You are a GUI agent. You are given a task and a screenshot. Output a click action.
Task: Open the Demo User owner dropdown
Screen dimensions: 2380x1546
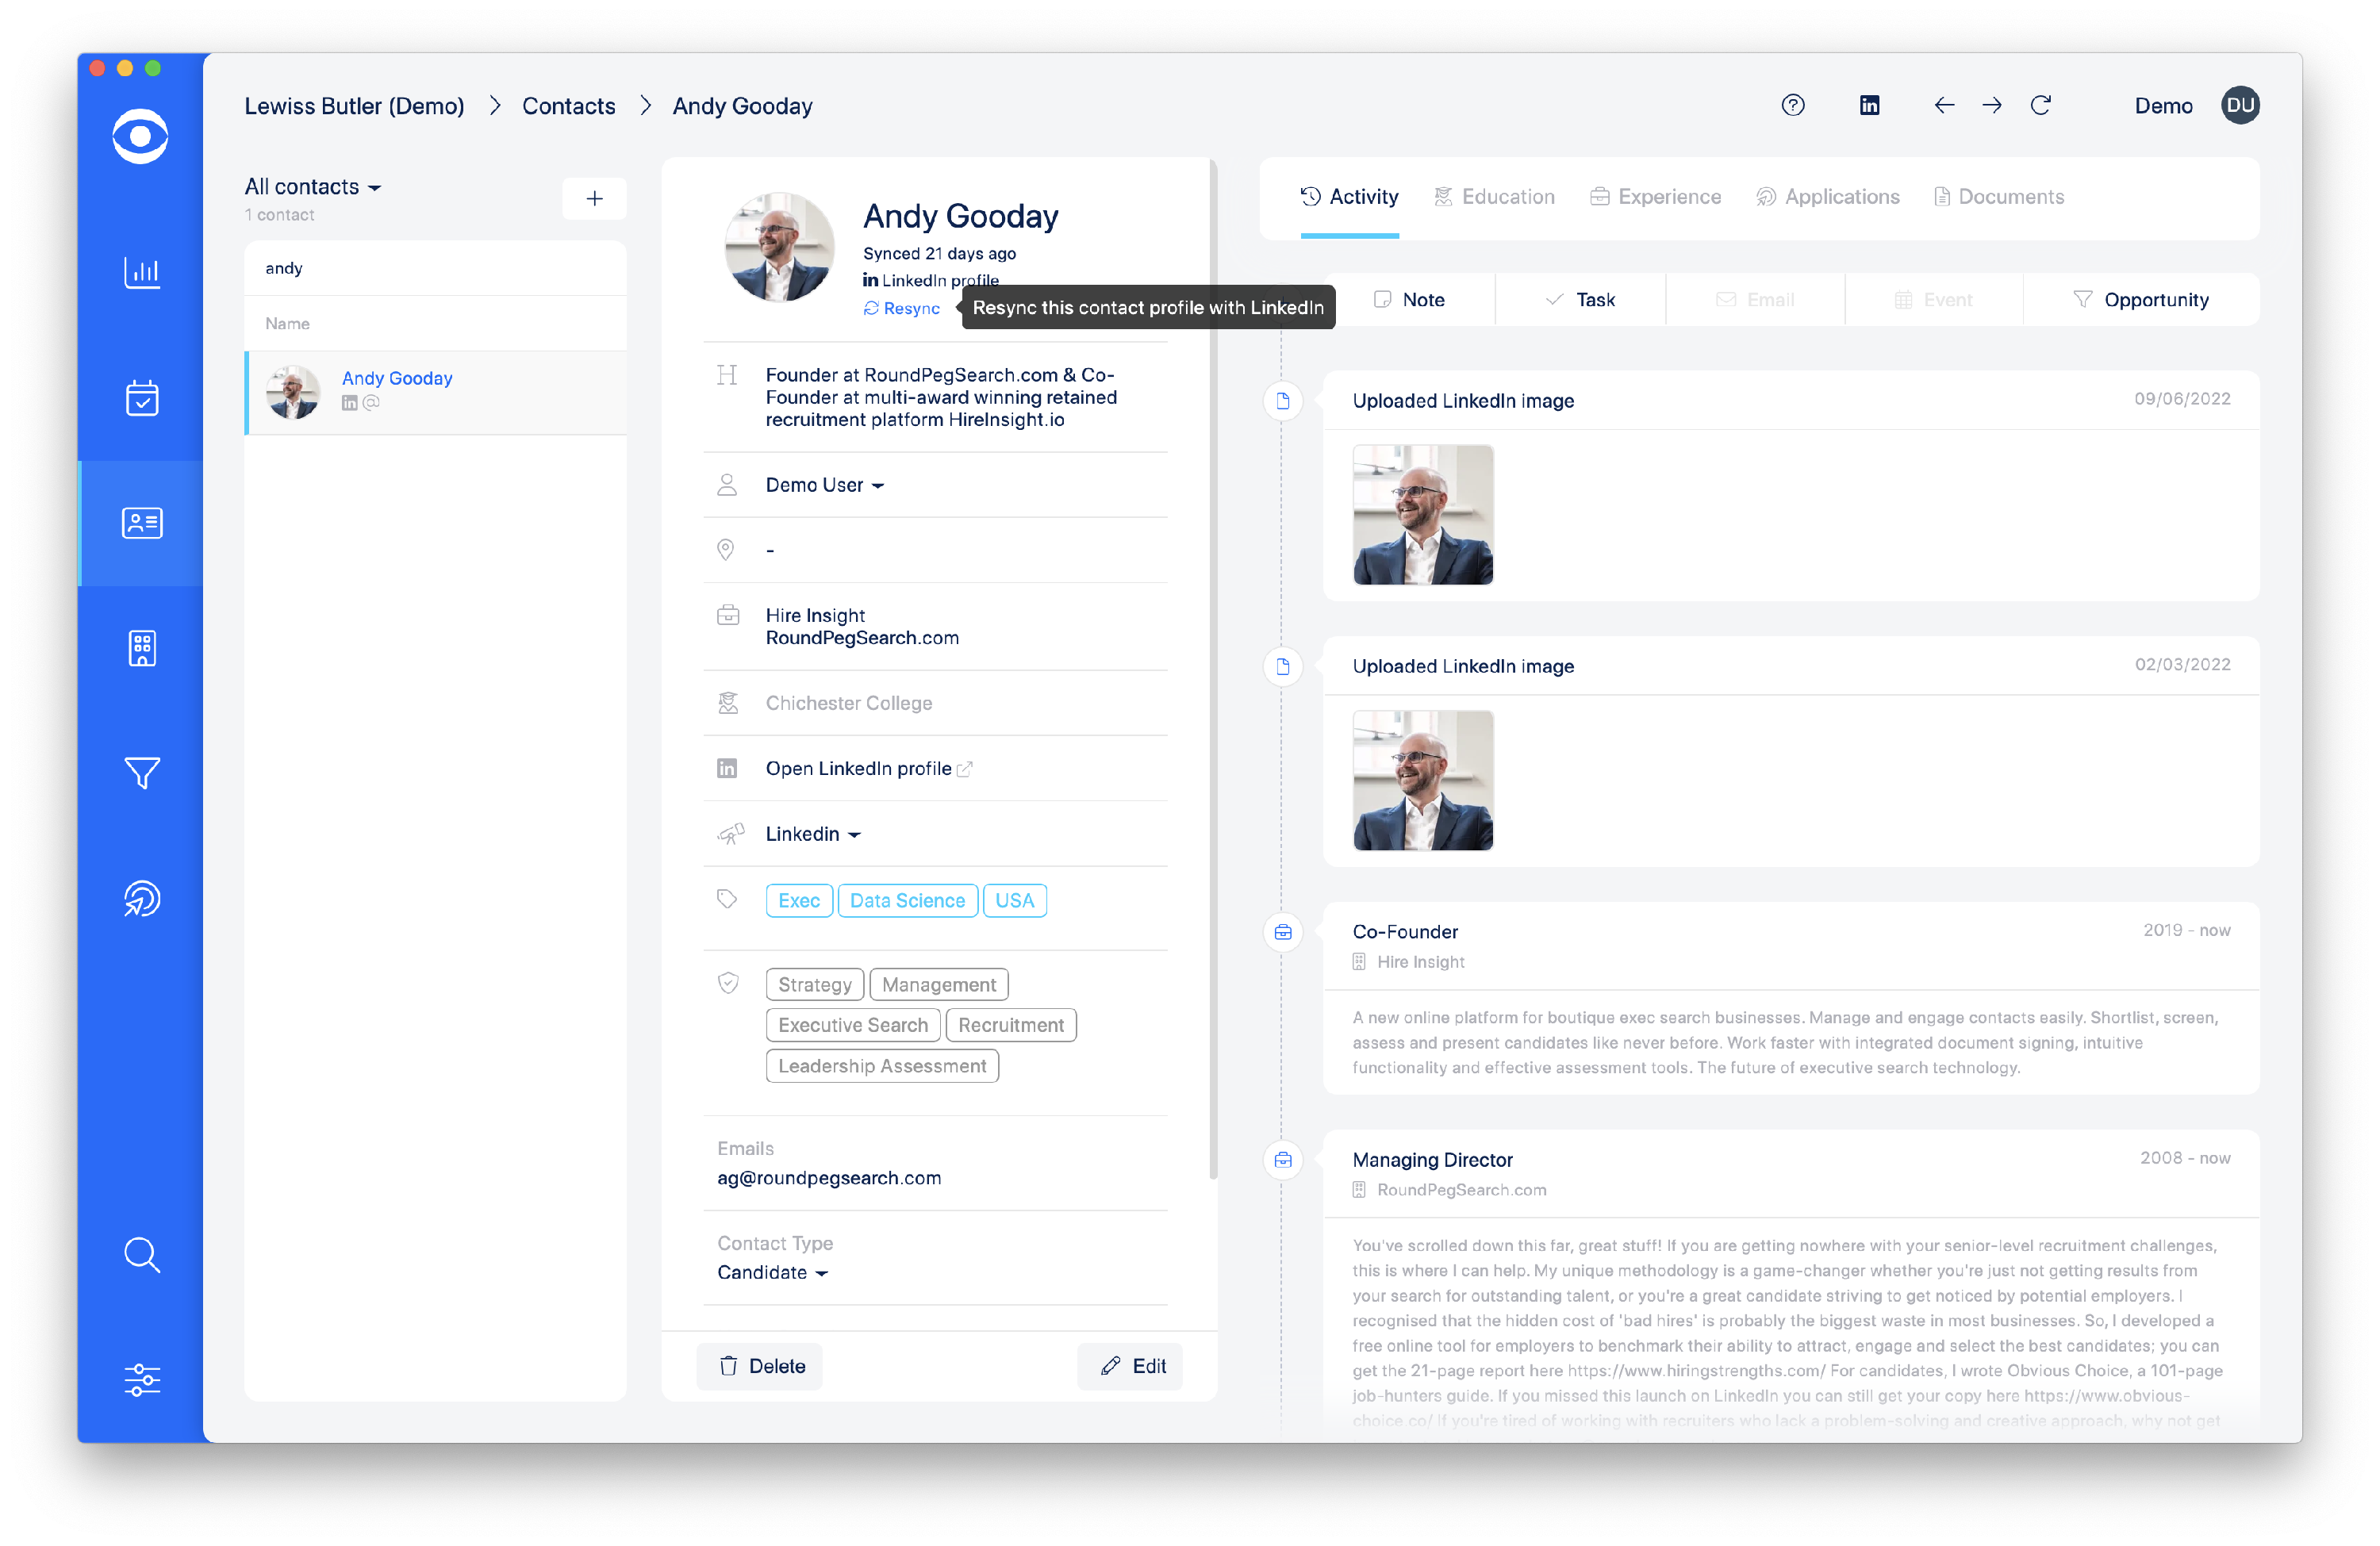(x=824, y=485)
